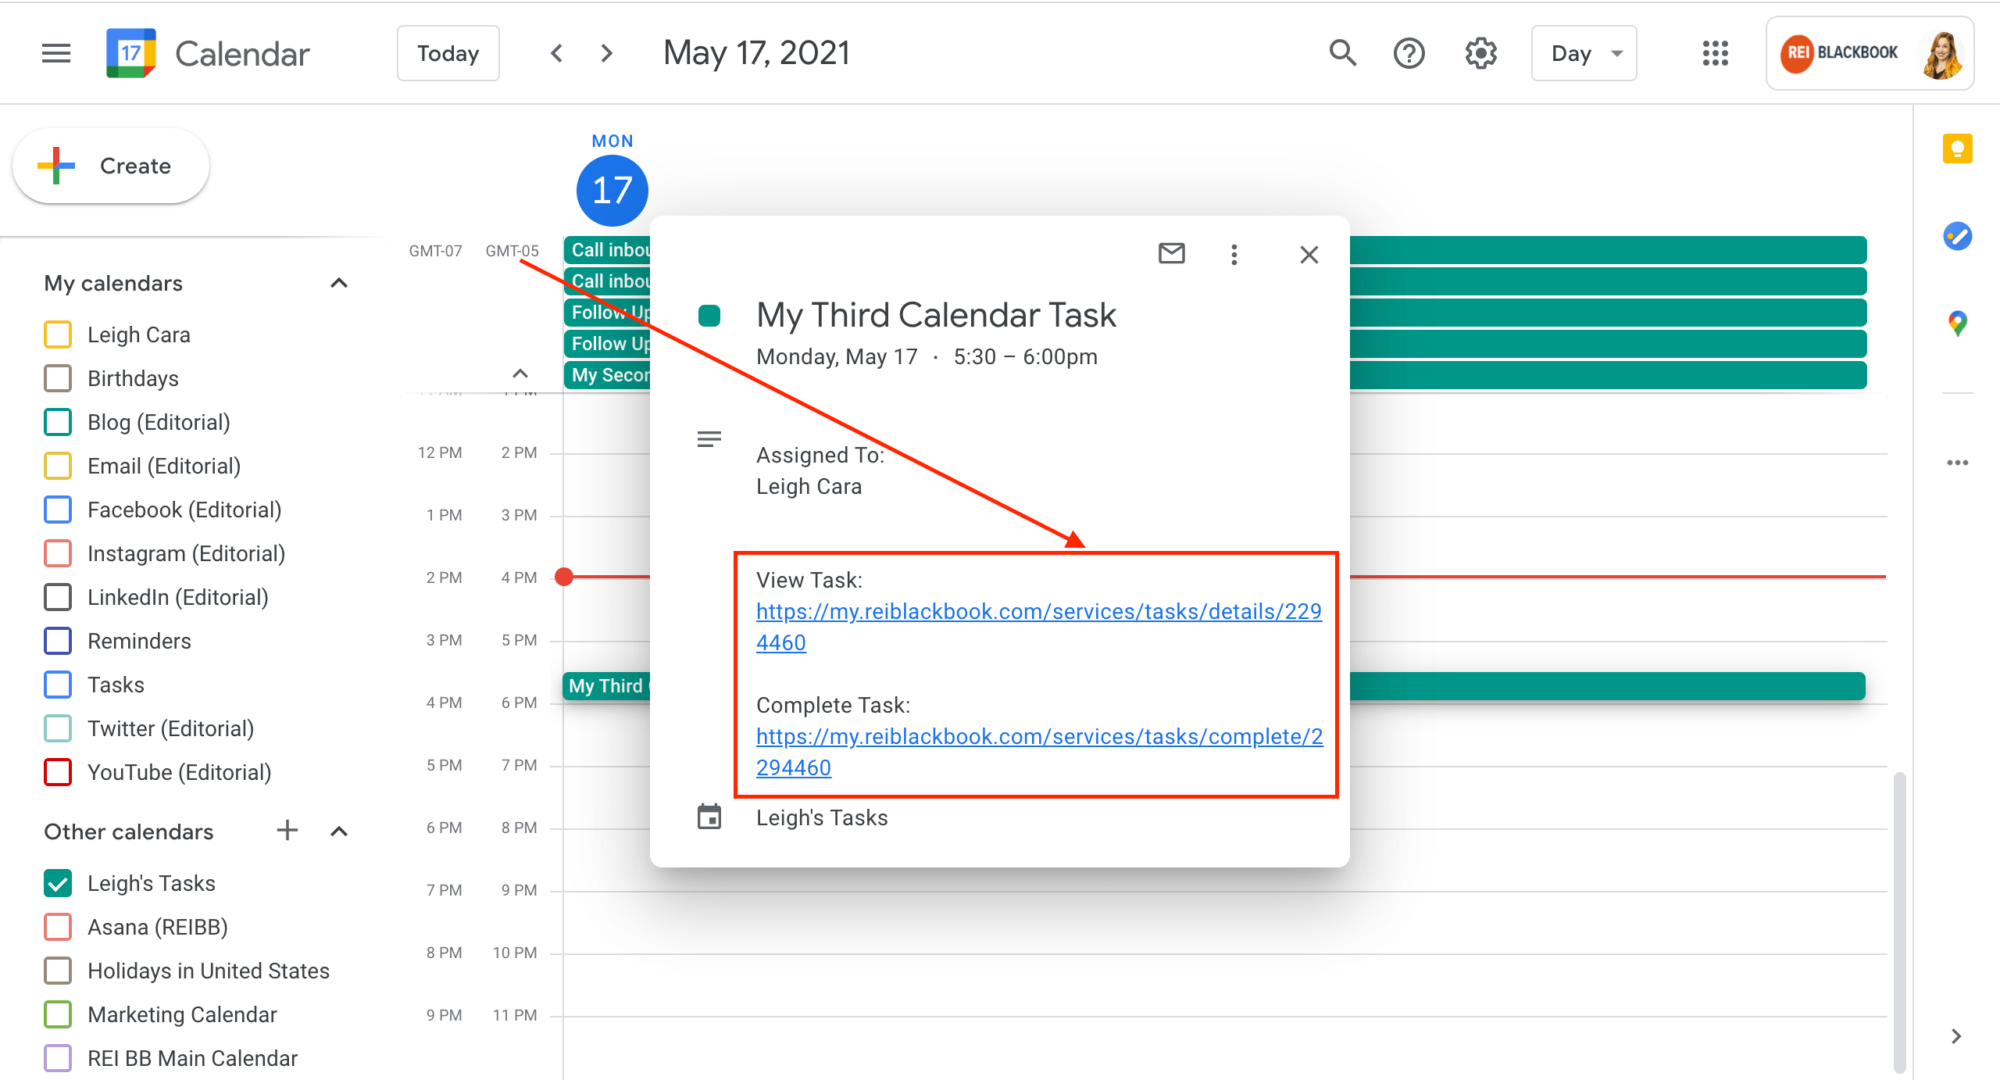
Task: Select the My Third event block
Action: (606, 686)
